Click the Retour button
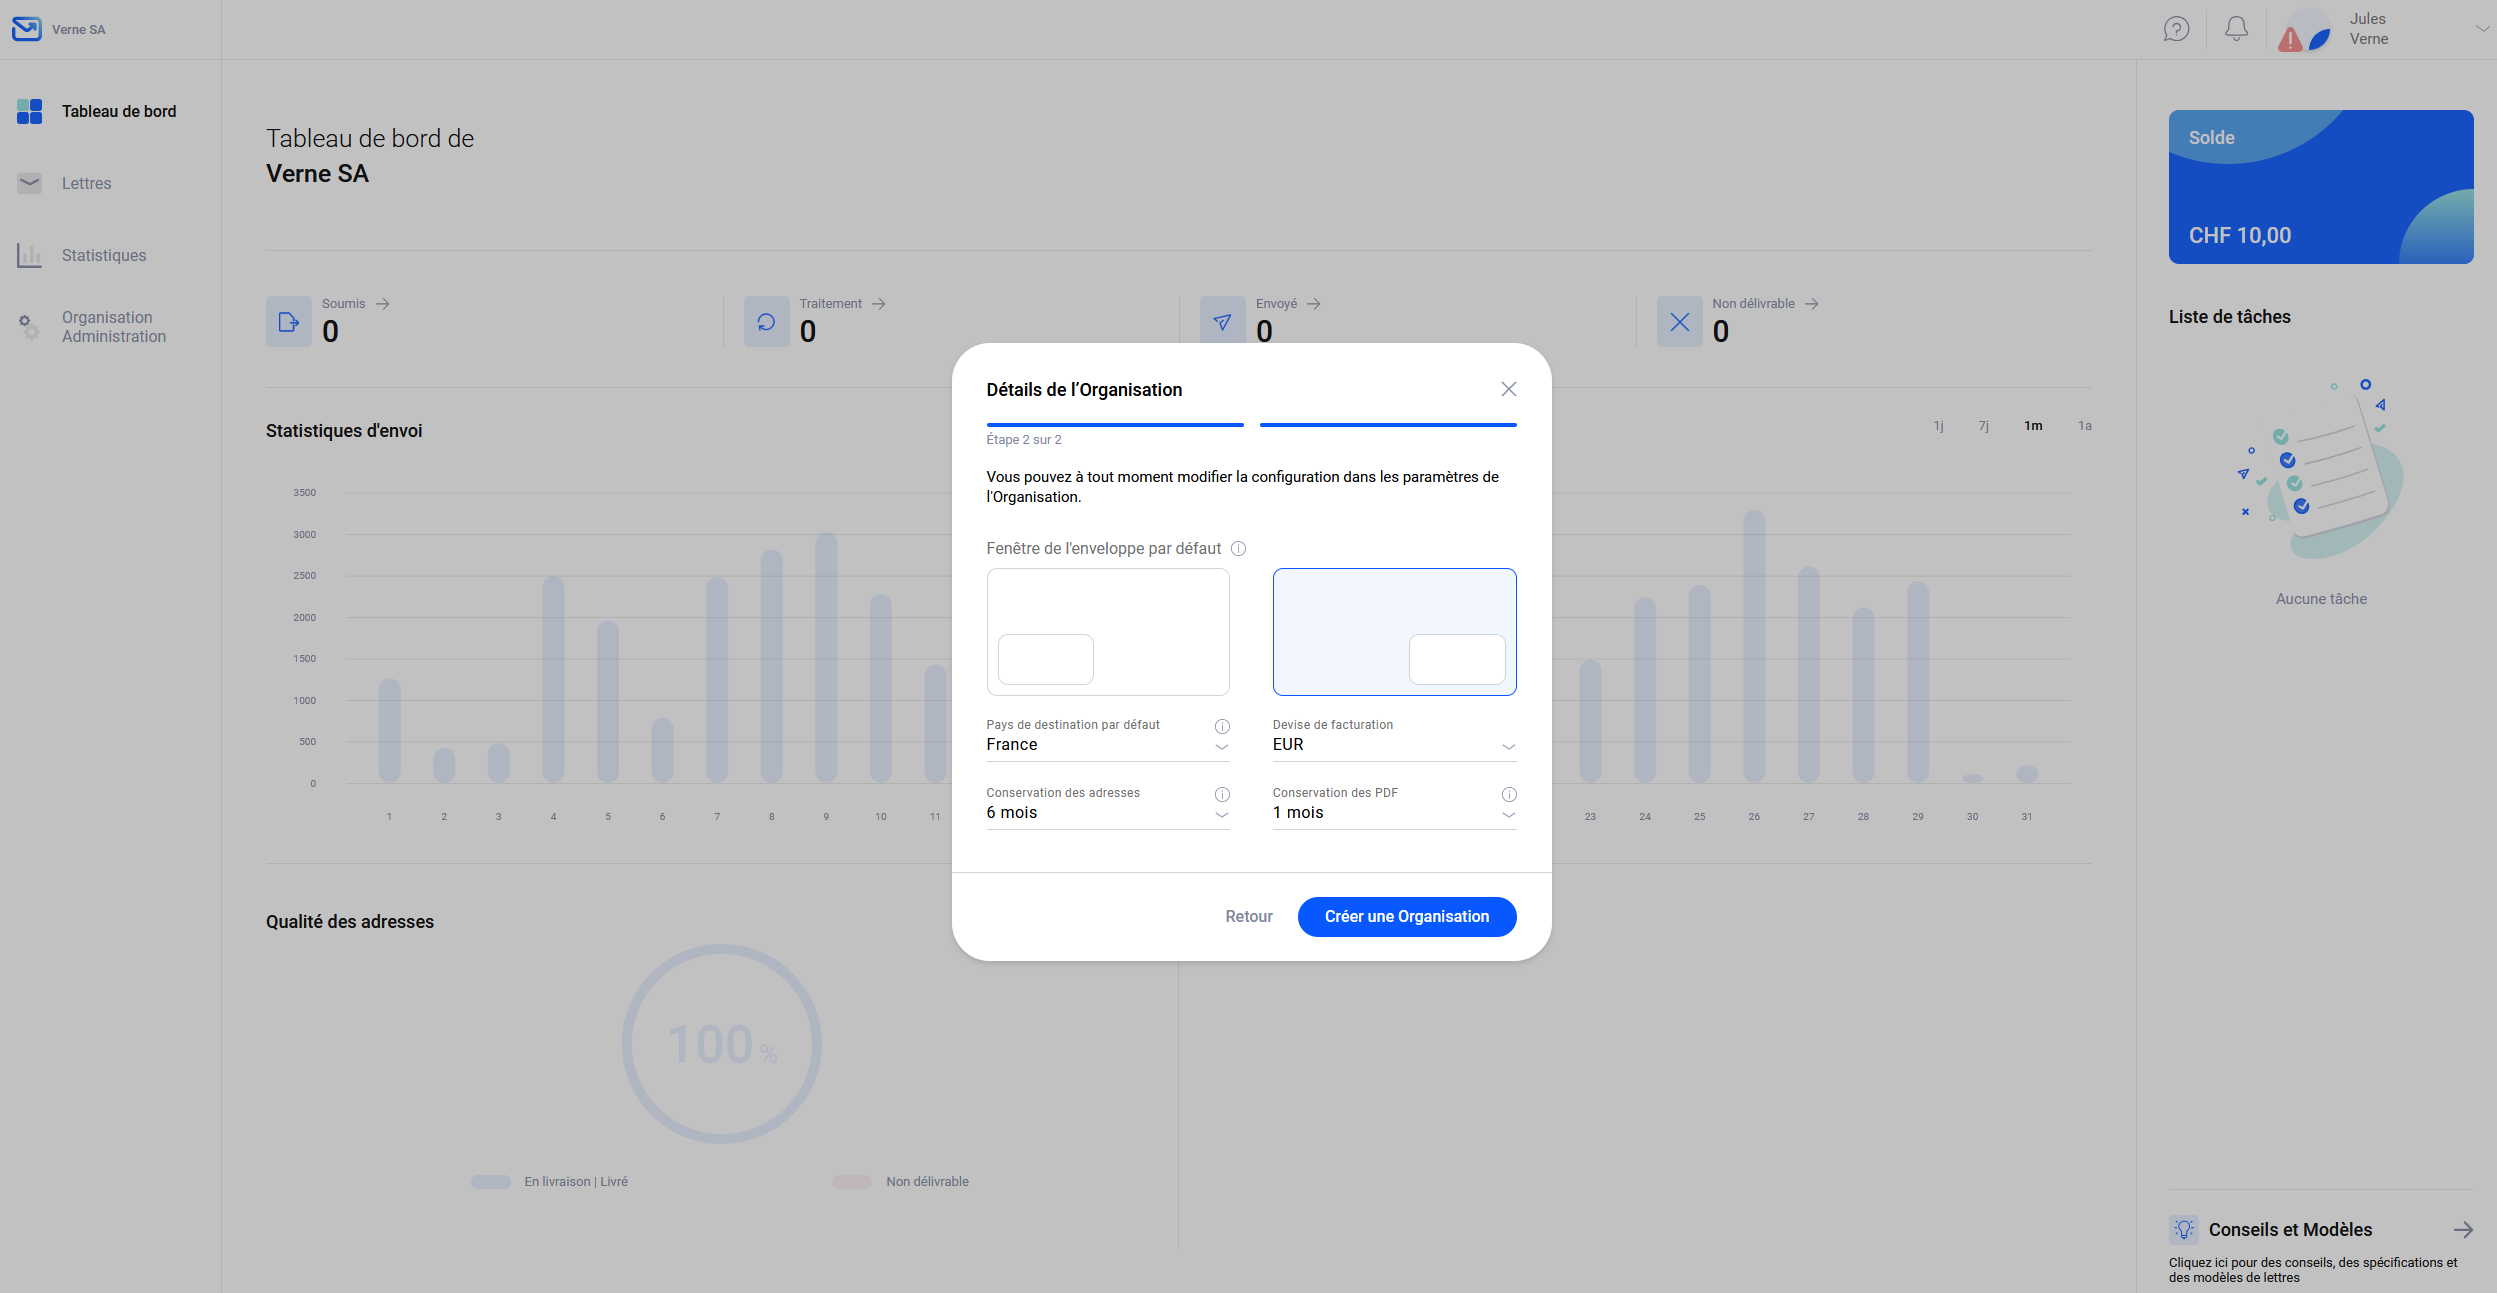 [x=1248, y=916]
